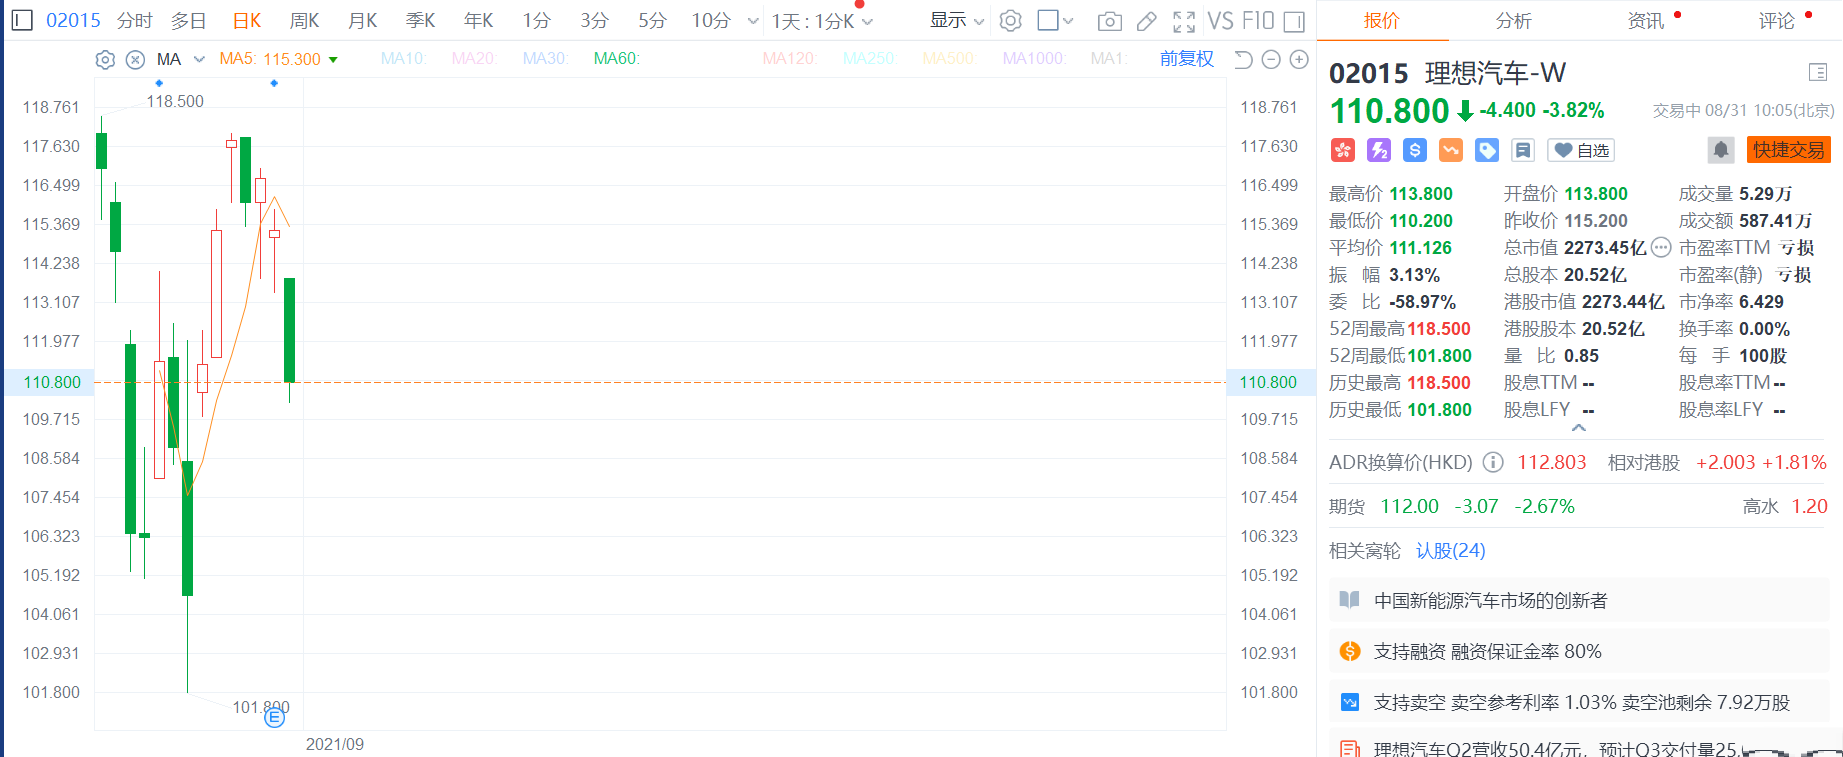Toggle the right quote panel icon

click(1294, 21)
